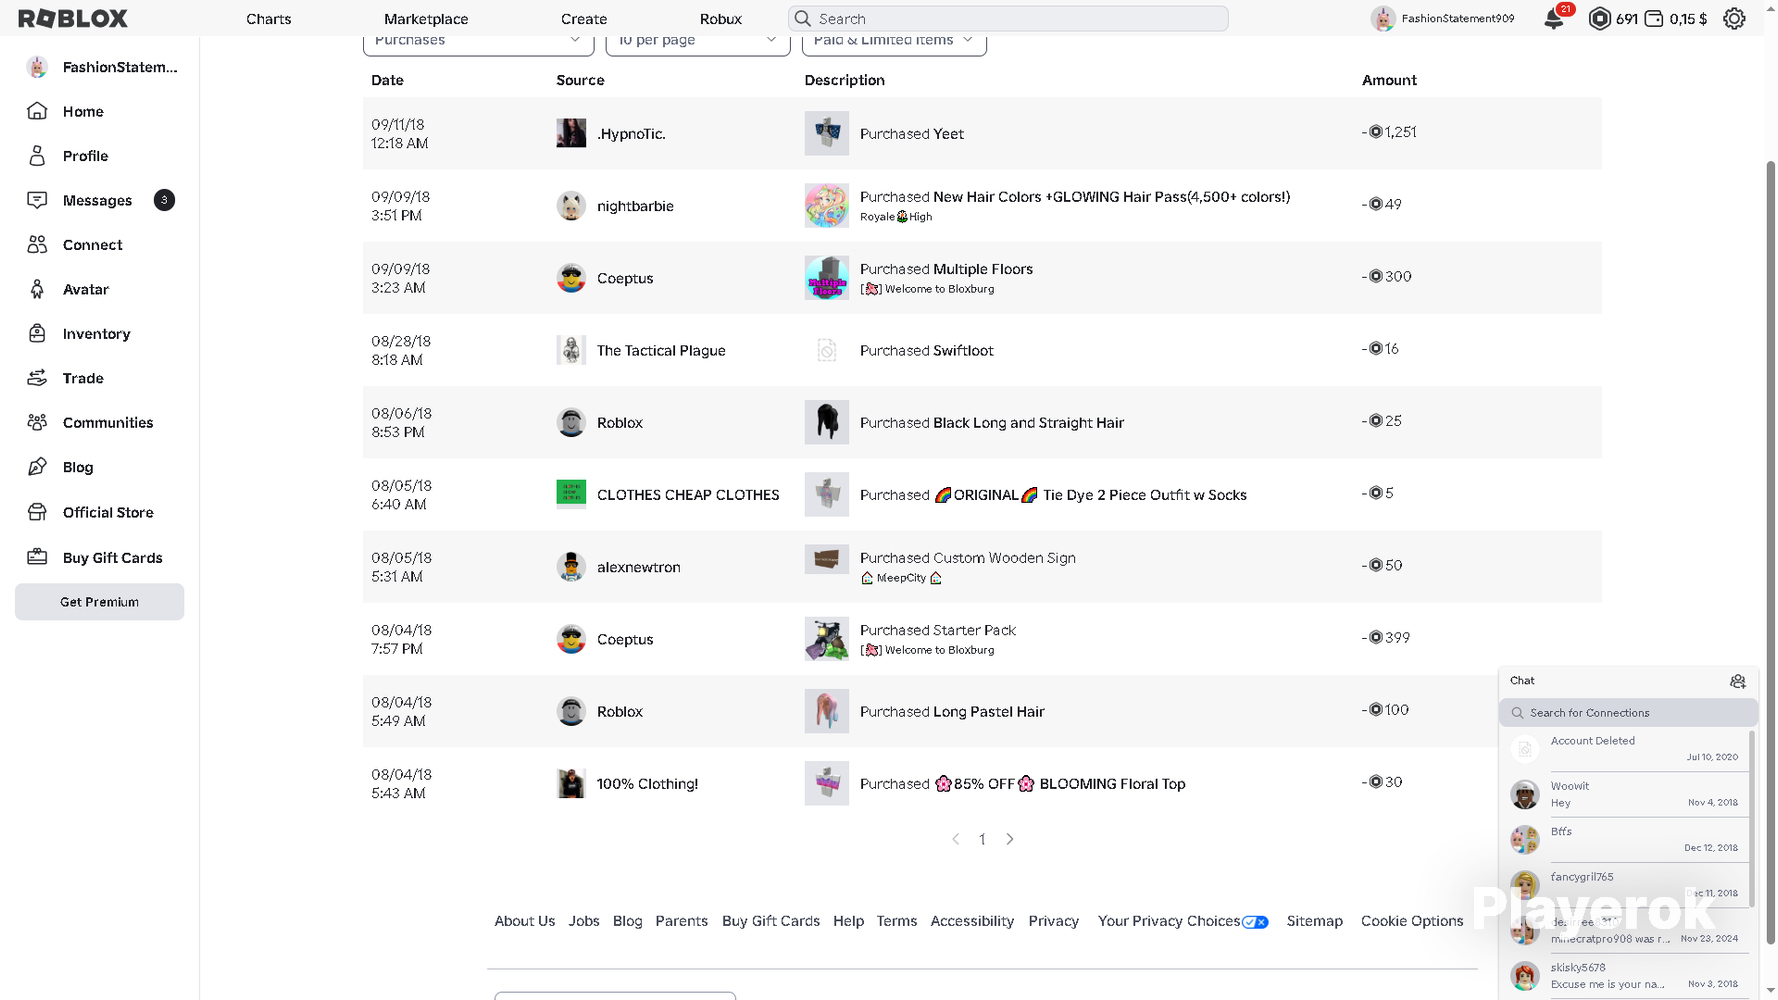
Task: Open the Charts tab
Action: [269, 19]
